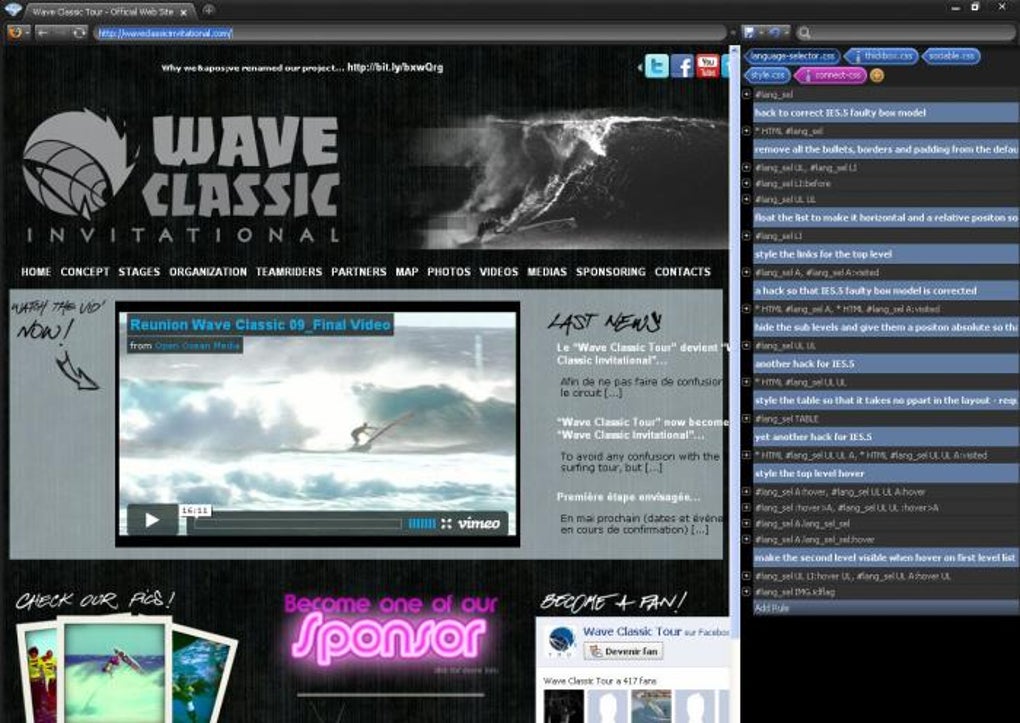
Task: Open the pink connect-css stylesheet tab
Action: (x=831, y=75)
